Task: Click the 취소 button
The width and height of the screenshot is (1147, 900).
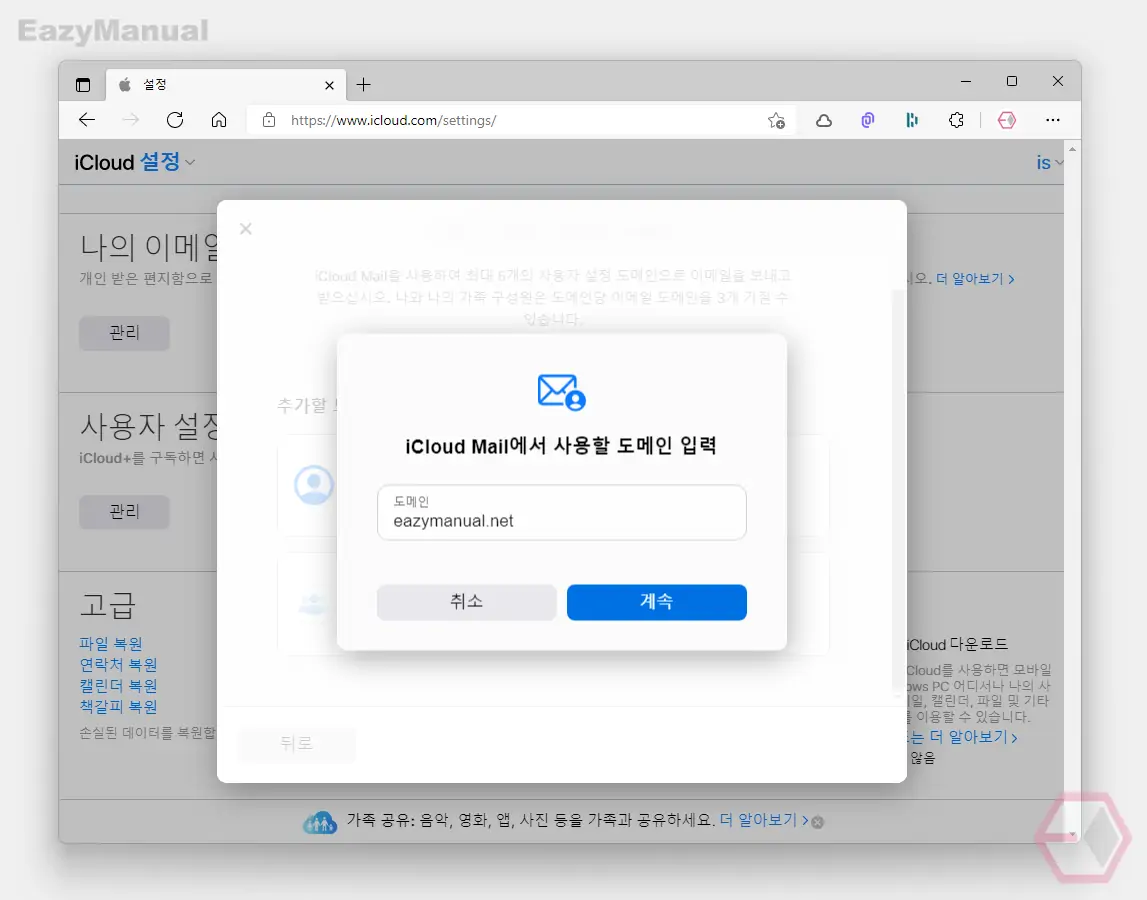Action: (x=467, y=601)
